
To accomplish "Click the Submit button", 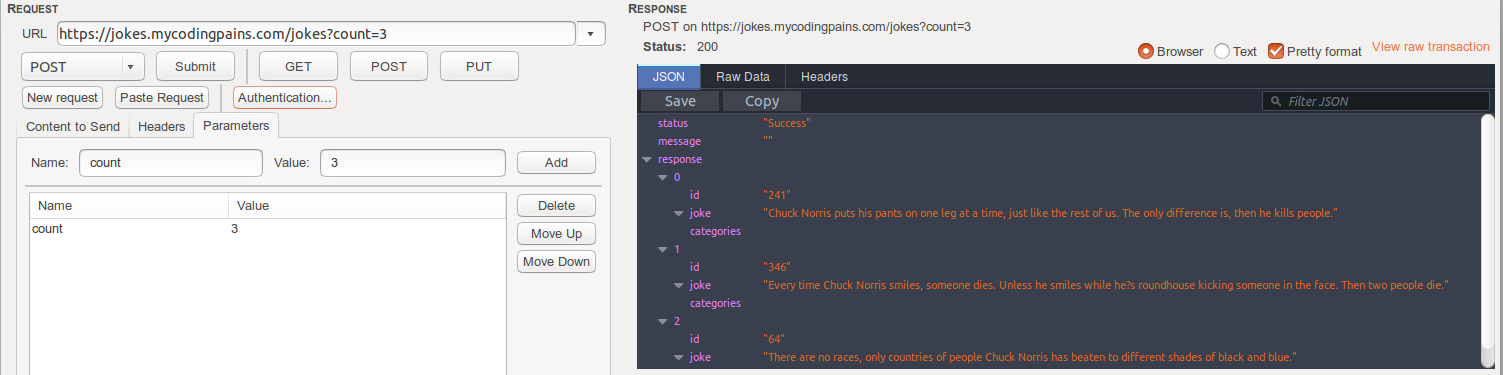I will (x=195, y=66).
